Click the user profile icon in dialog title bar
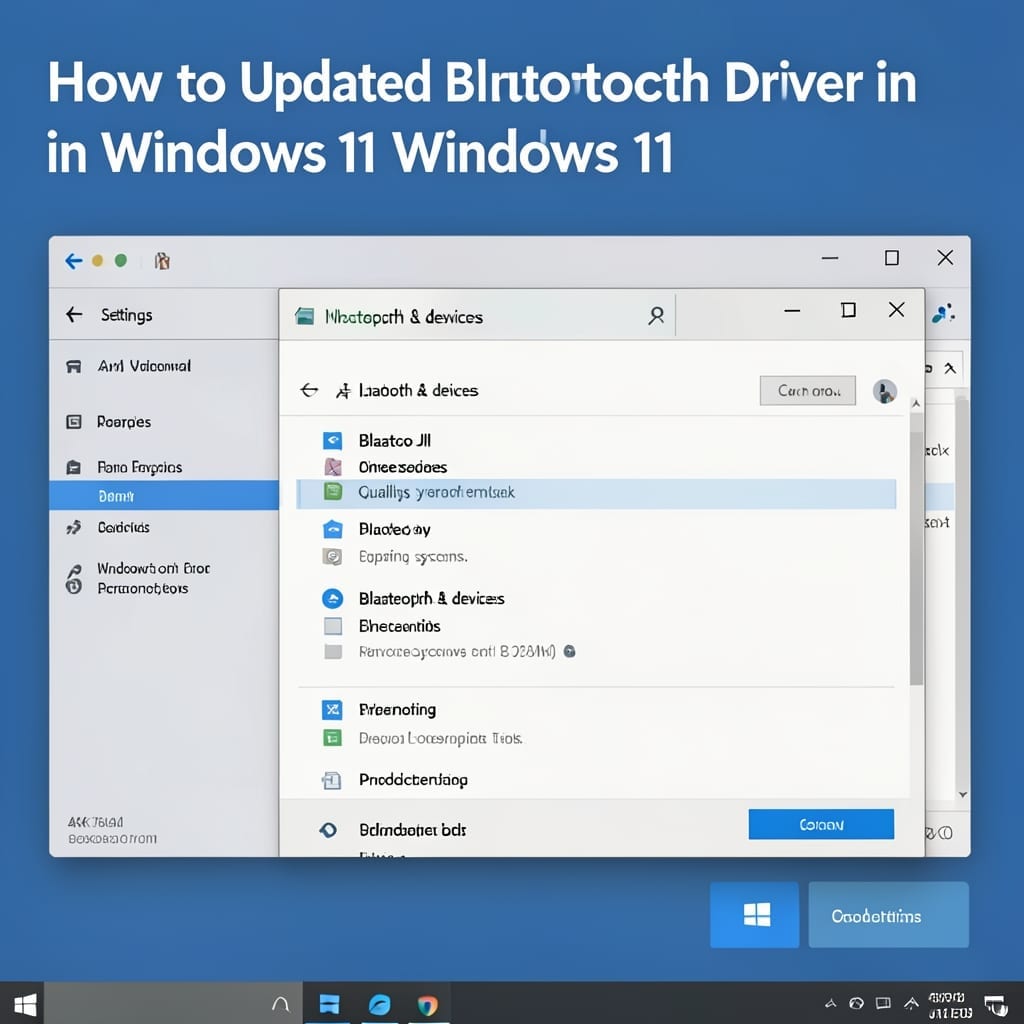Screen dimensions: 1024x1024 [656, 316]
